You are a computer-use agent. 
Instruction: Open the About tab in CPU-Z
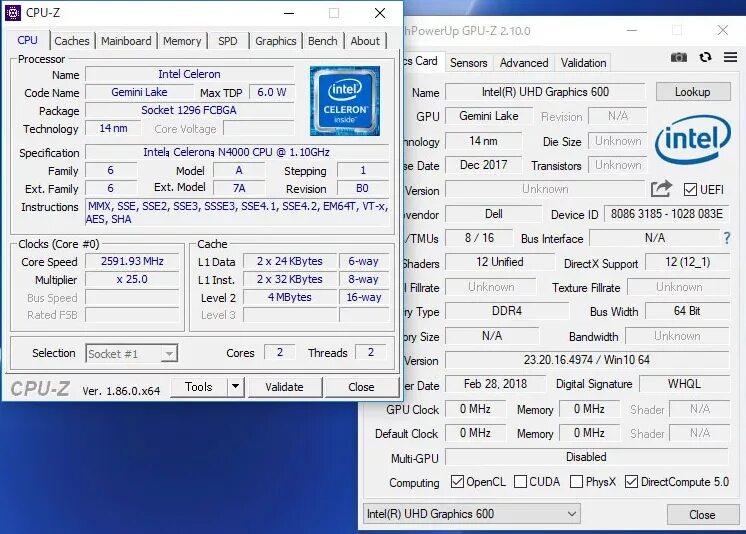click(365, 41)
